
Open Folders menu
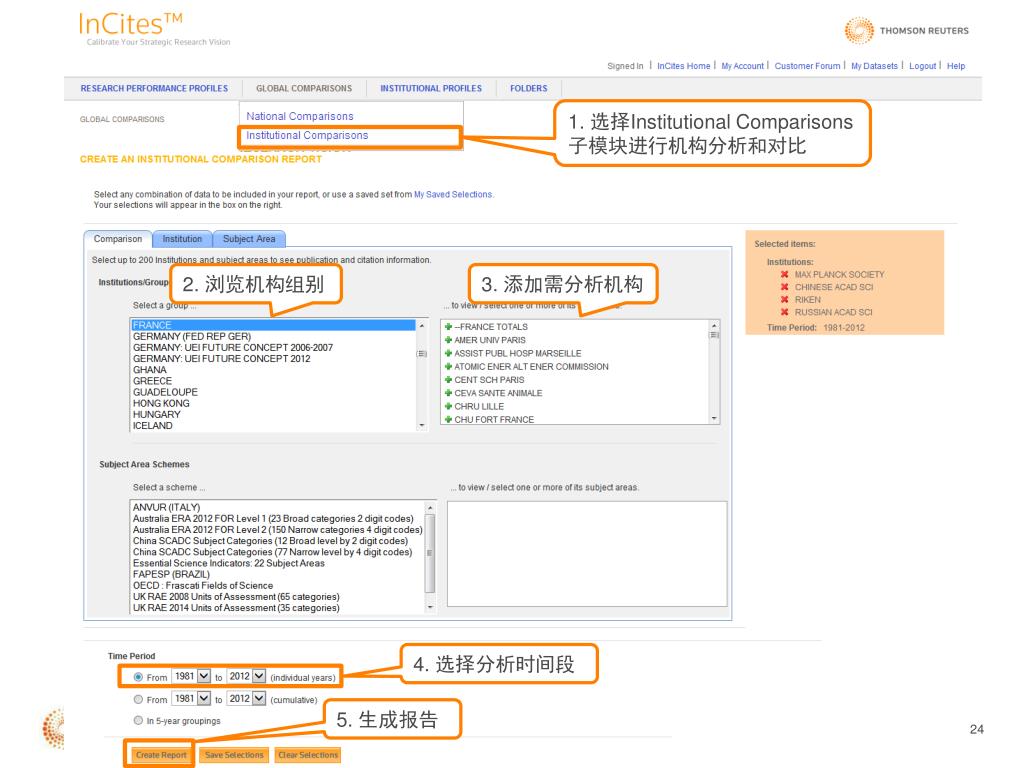coord(528,88)
